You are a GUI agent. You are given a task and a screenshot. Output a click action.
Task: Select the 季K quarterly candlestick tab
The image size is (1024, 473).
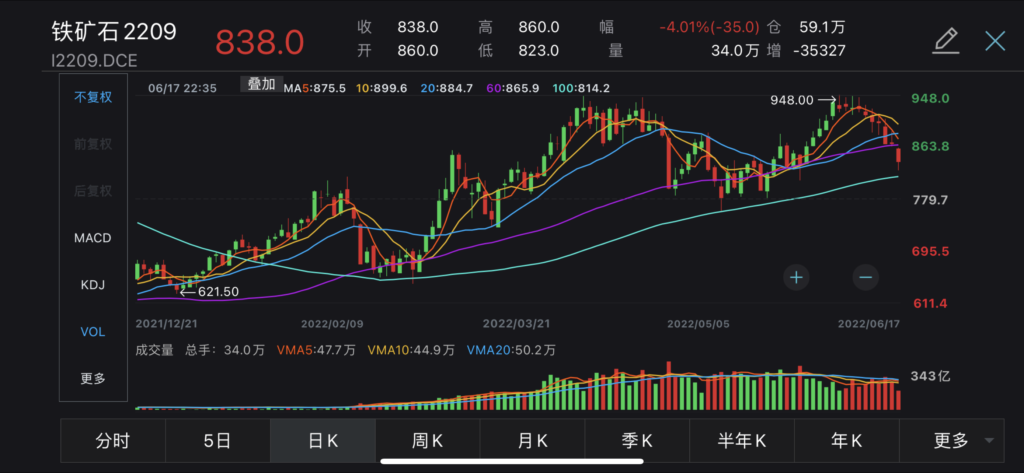[x=637, y=441]
